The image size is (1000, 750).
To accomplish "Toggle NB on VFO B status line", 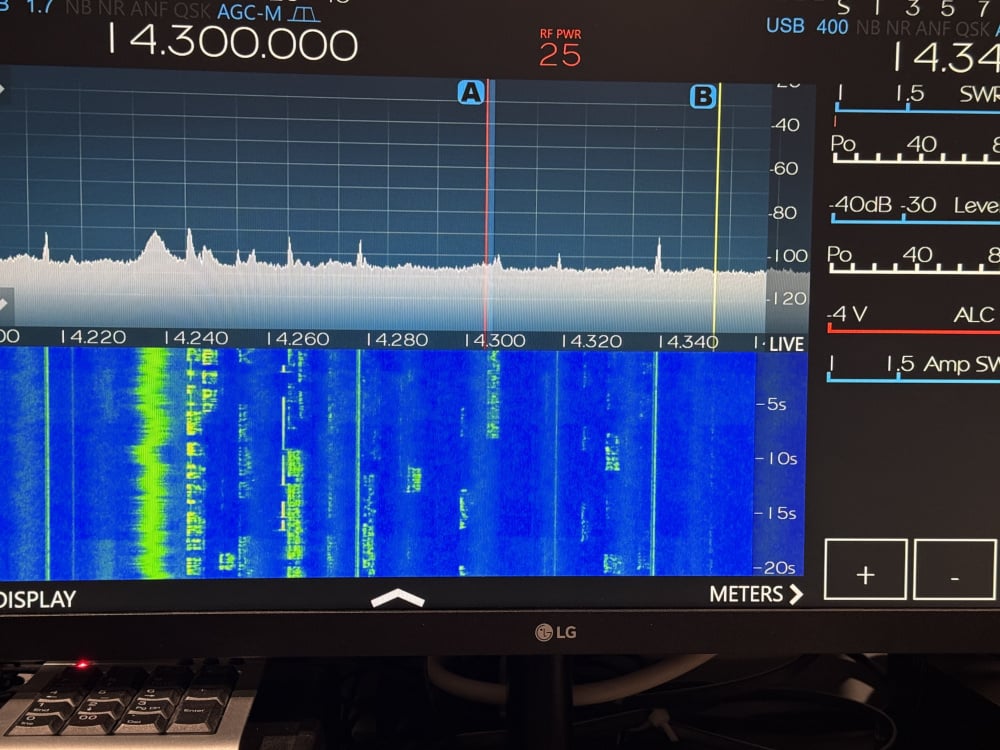I will pyautogui.click(x=867, y=28).
